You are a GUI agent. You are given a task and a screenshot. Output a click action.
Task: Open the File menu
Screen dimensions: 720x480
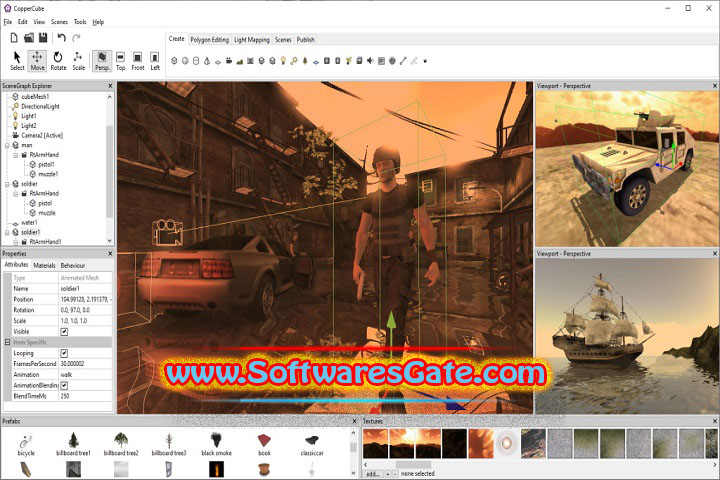[x=8, y=22]
